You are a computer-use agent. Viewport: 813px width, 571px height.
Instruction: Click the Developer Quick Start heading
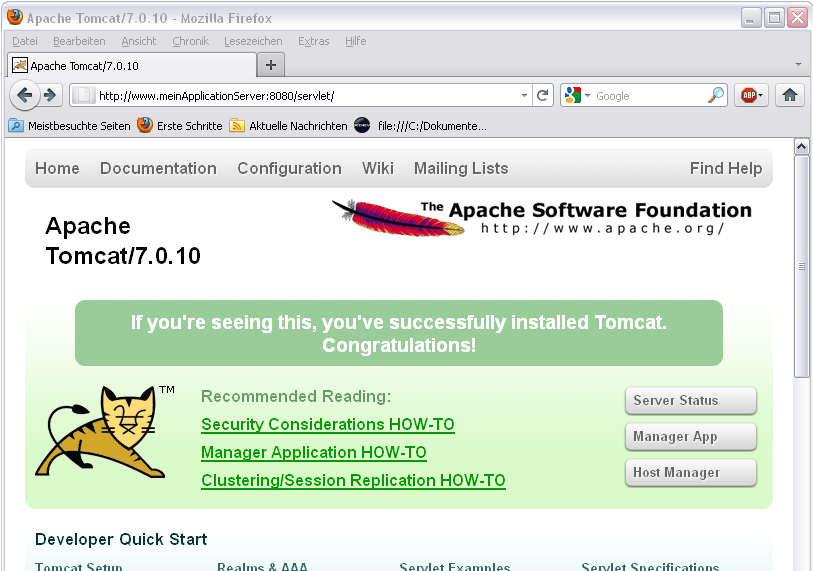[x=121, y=539]
